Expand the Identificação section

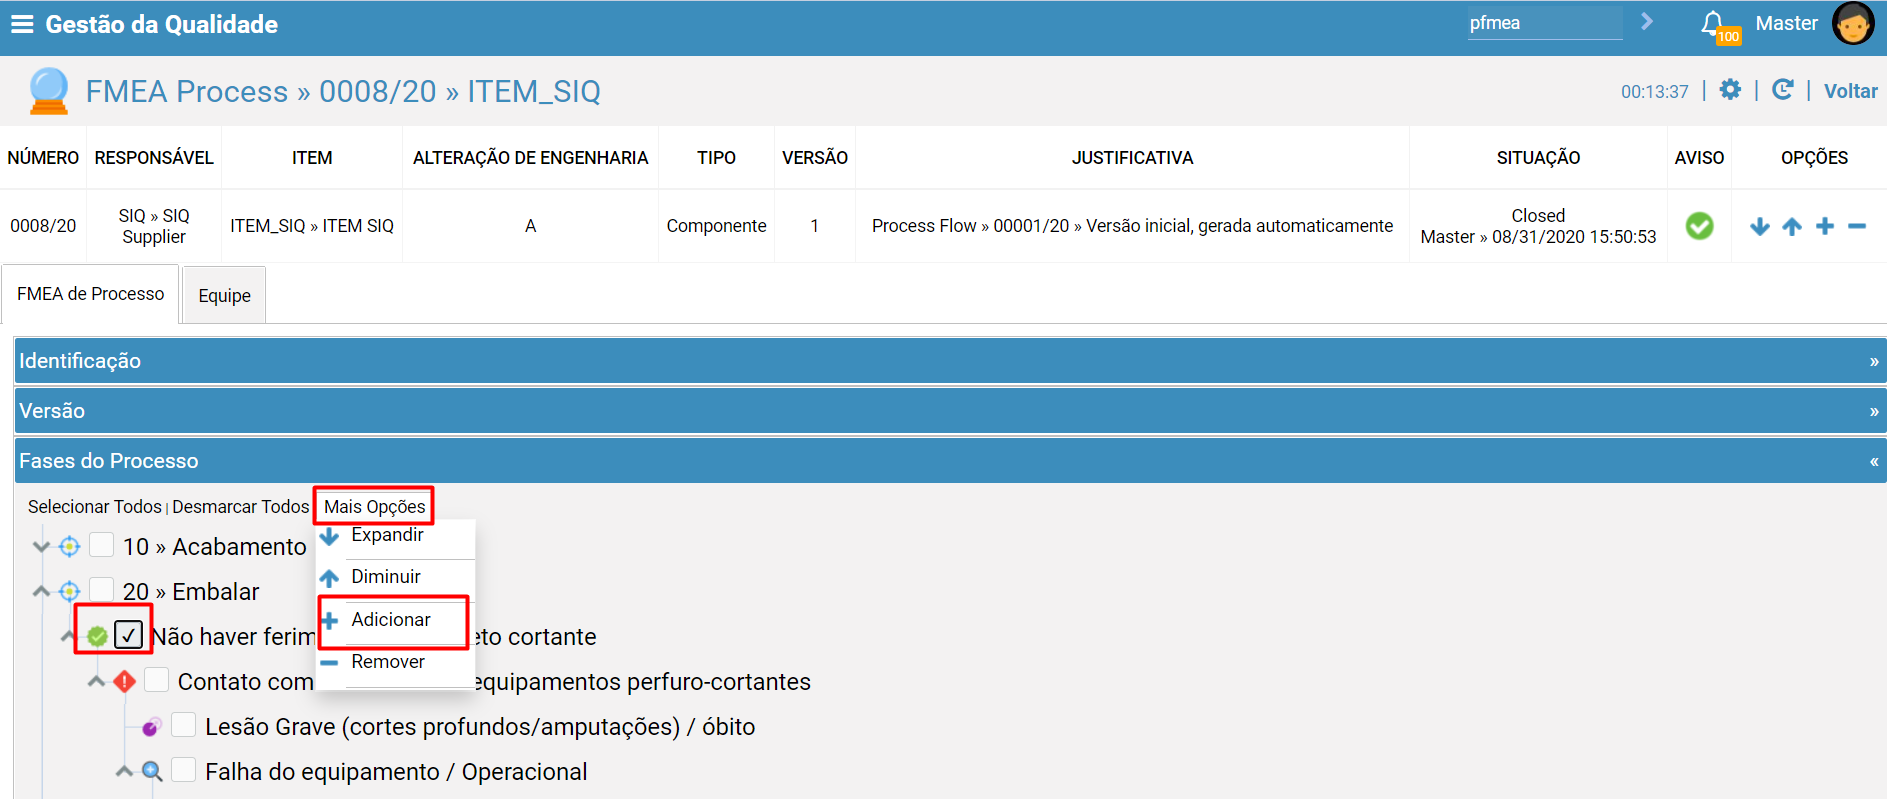coord(950,361)
